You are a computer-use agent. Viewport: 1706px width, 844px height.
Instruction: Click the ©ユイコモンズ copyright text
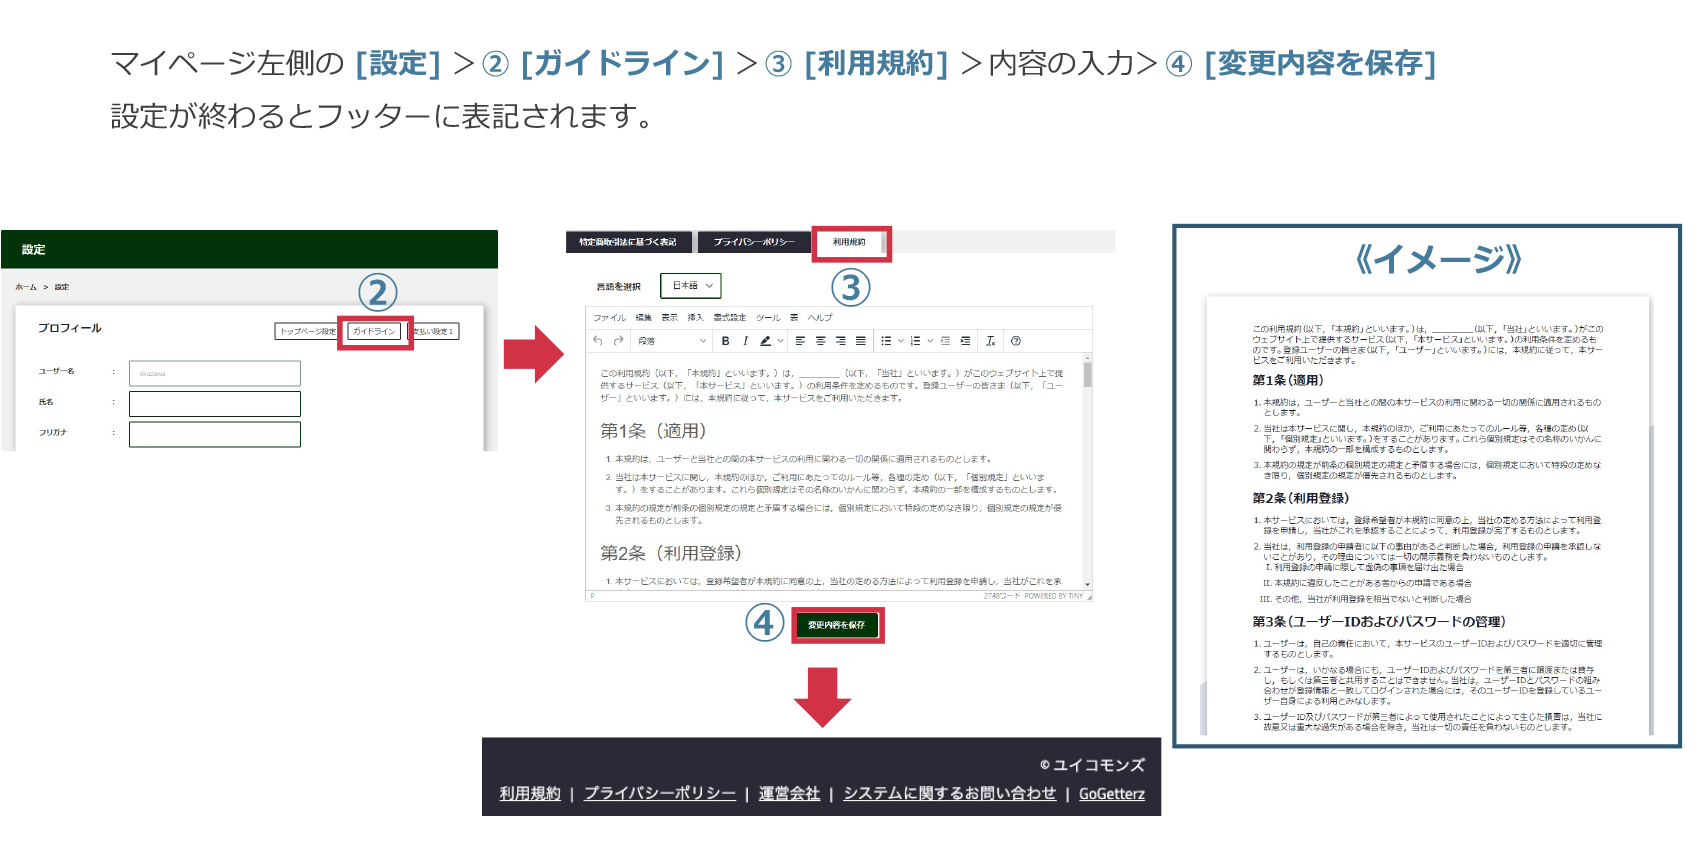(x=1092, y=765)
